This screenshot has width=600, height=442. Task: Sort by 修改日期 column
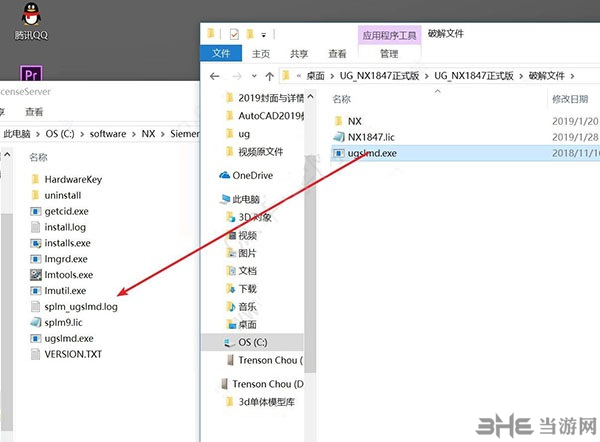(570, 99)
